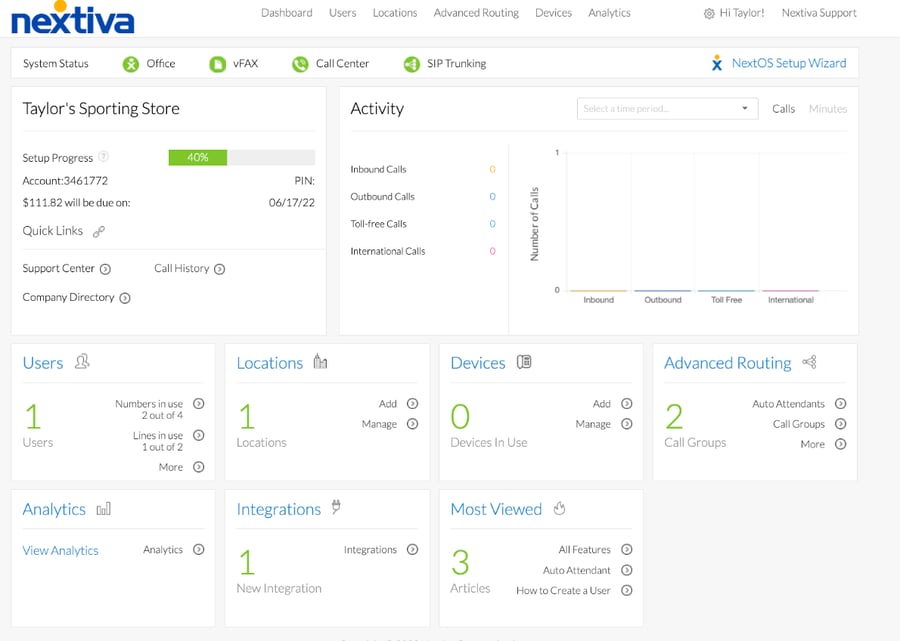900x641 pixels.
Task: Click the arrow next to Devices Manage
Action: click(627, 424)
